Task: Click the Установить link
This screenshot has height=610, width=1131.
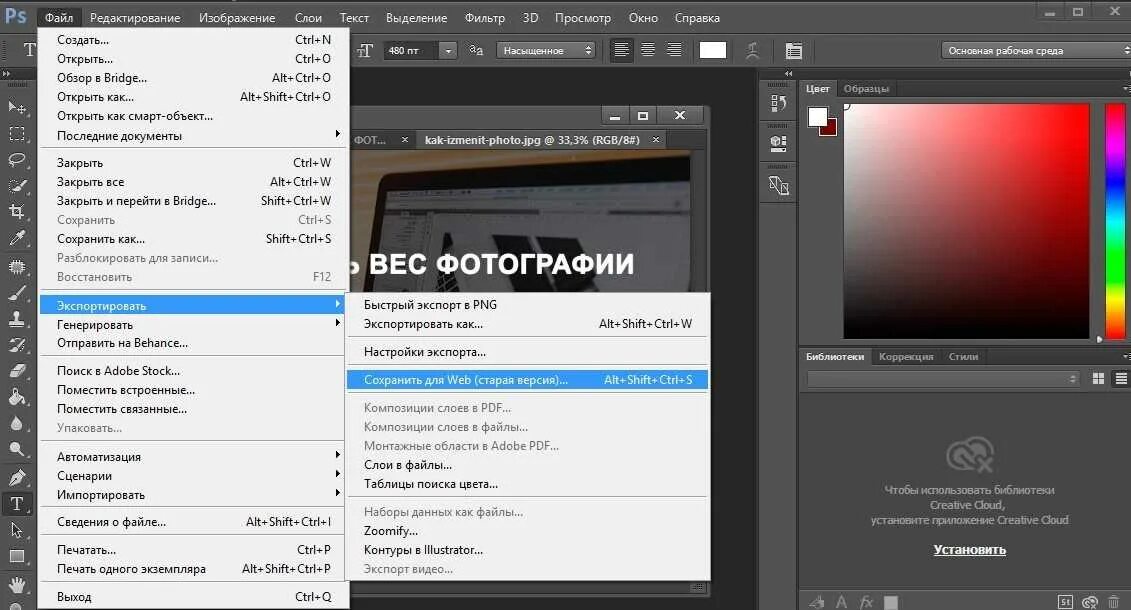Action: [969, 549]
